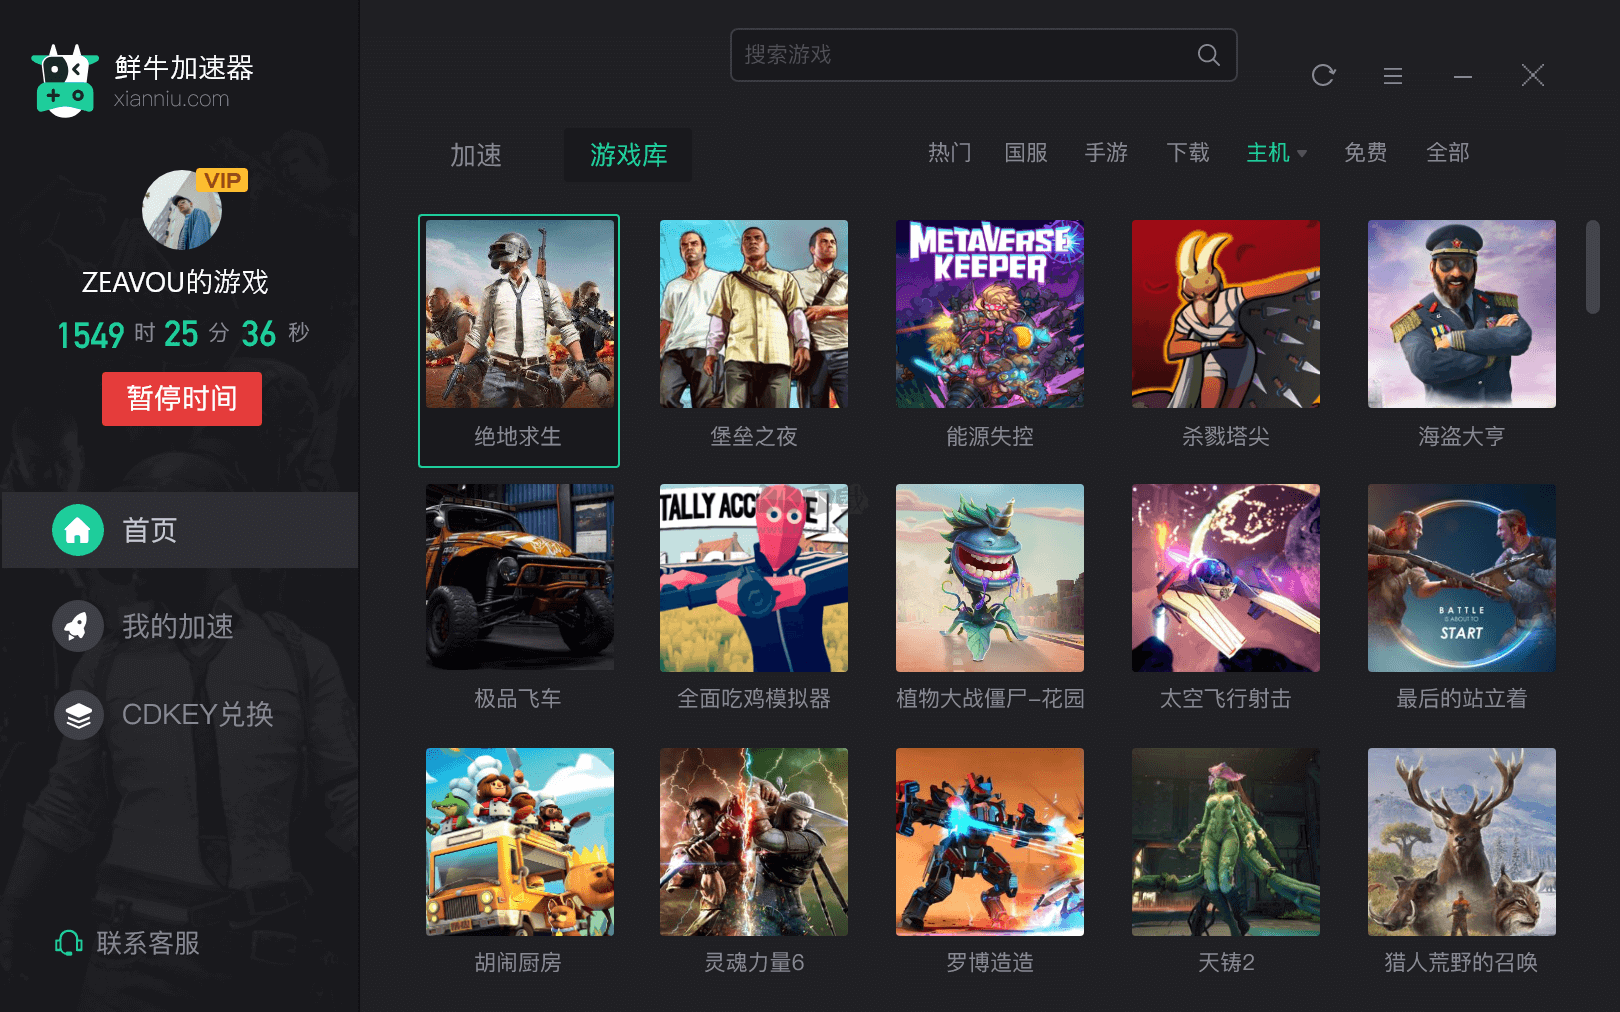Select the 免费 category filter
This screenshot has width=1620, height=1012.
(1366, 153)
